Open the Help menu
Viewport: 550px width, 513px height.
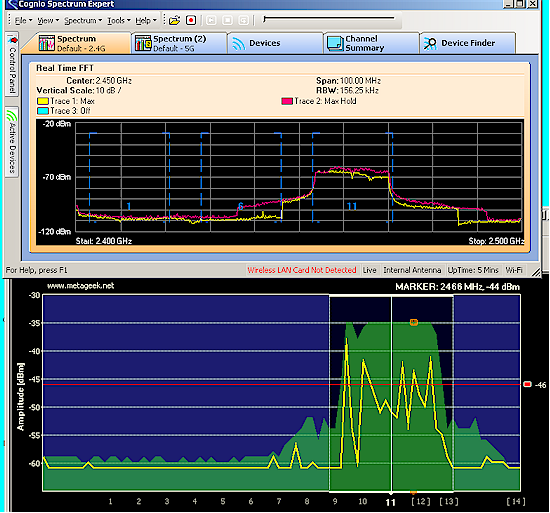click(146, 21)
